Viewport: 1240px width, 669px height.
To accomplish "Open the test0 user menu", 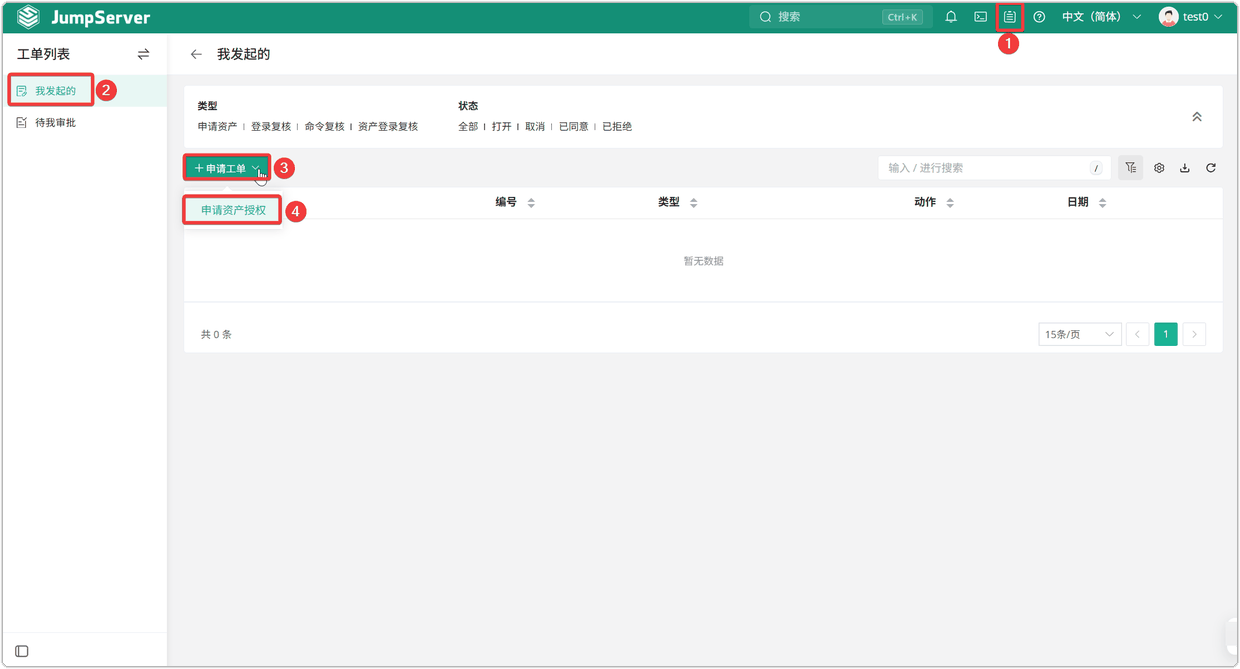I will click(x=1190, y=17).
